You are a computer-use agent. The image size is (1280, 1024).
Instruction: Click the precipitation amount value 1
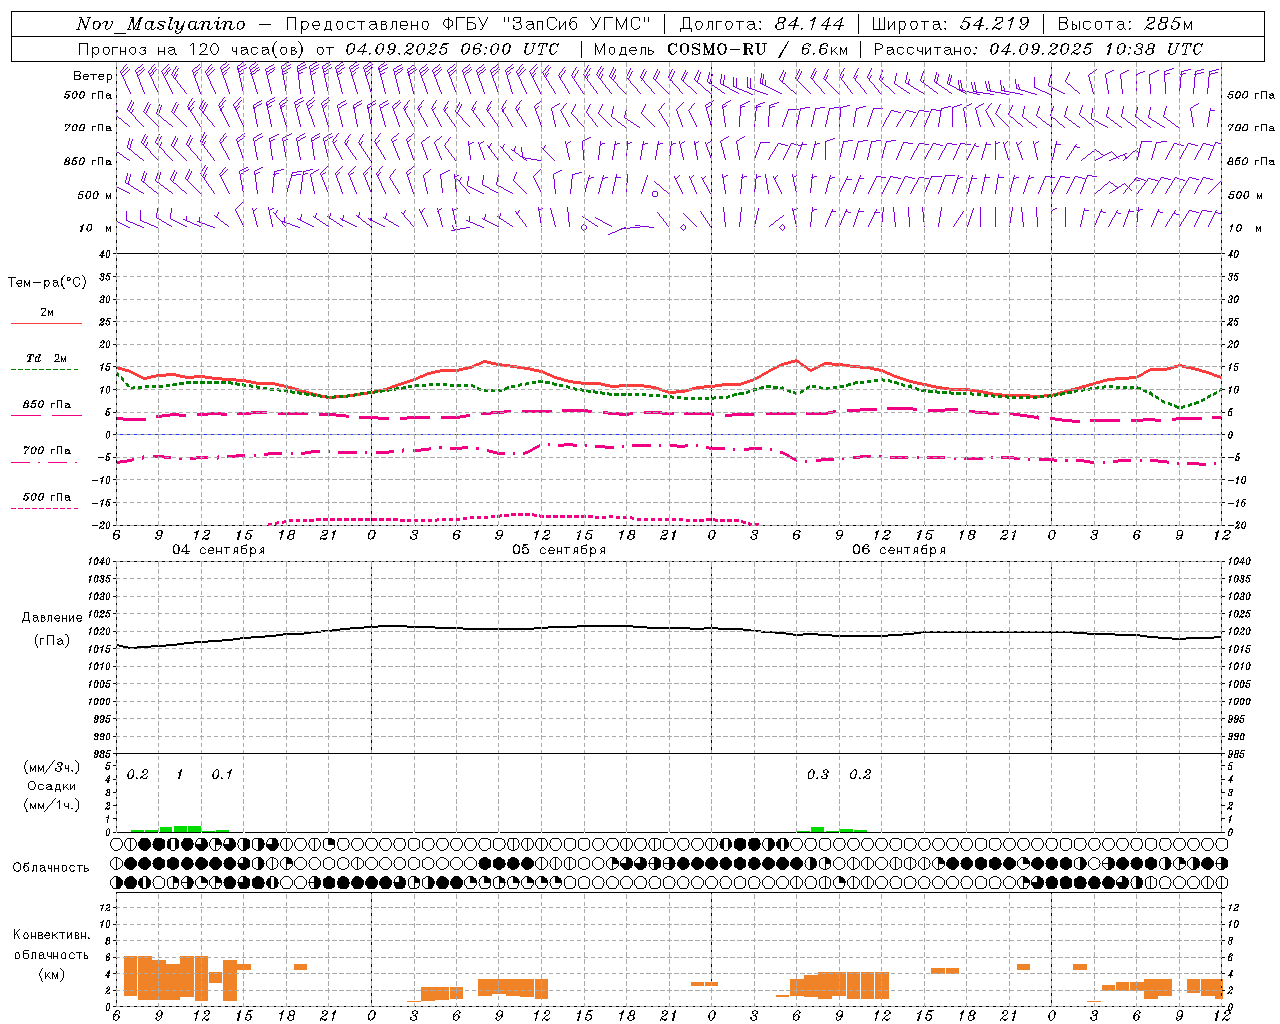(180, 775)
